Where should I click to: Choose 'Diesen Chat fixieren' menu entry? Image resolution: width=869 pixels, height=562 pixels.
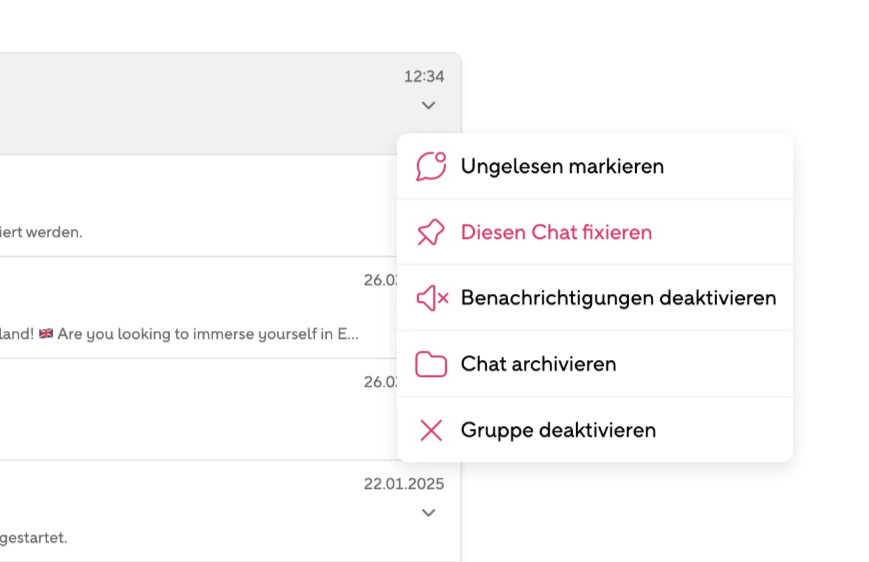tap(595, 232)
